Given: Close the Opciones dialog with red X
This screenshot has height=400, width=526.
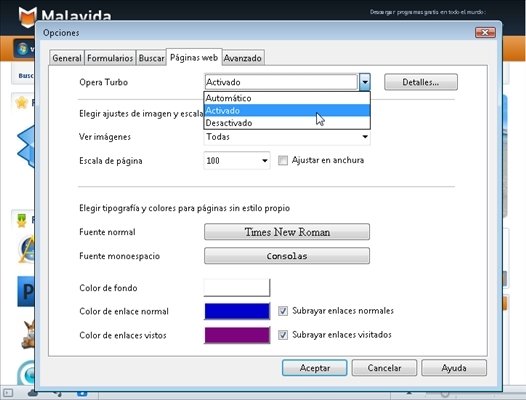Looking at the screenshot, I should click(x=485, y=33).
